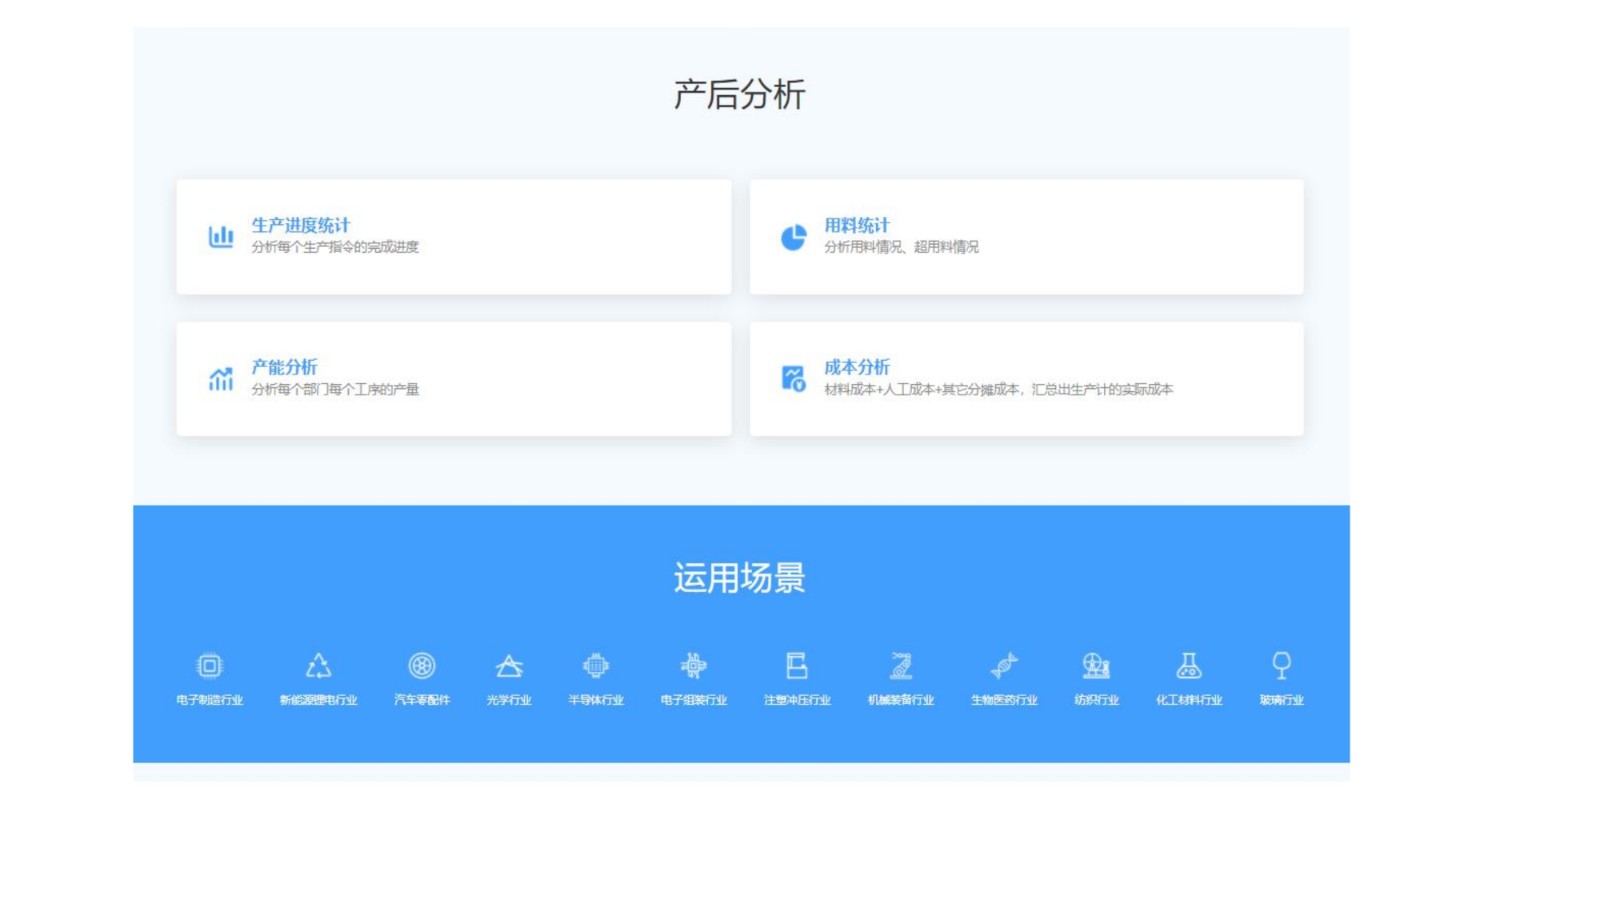Viewport: 1600px width, 900px height.
Task: Select the 玻璃行业 wine glass icon
Action: click(1282, 666)
